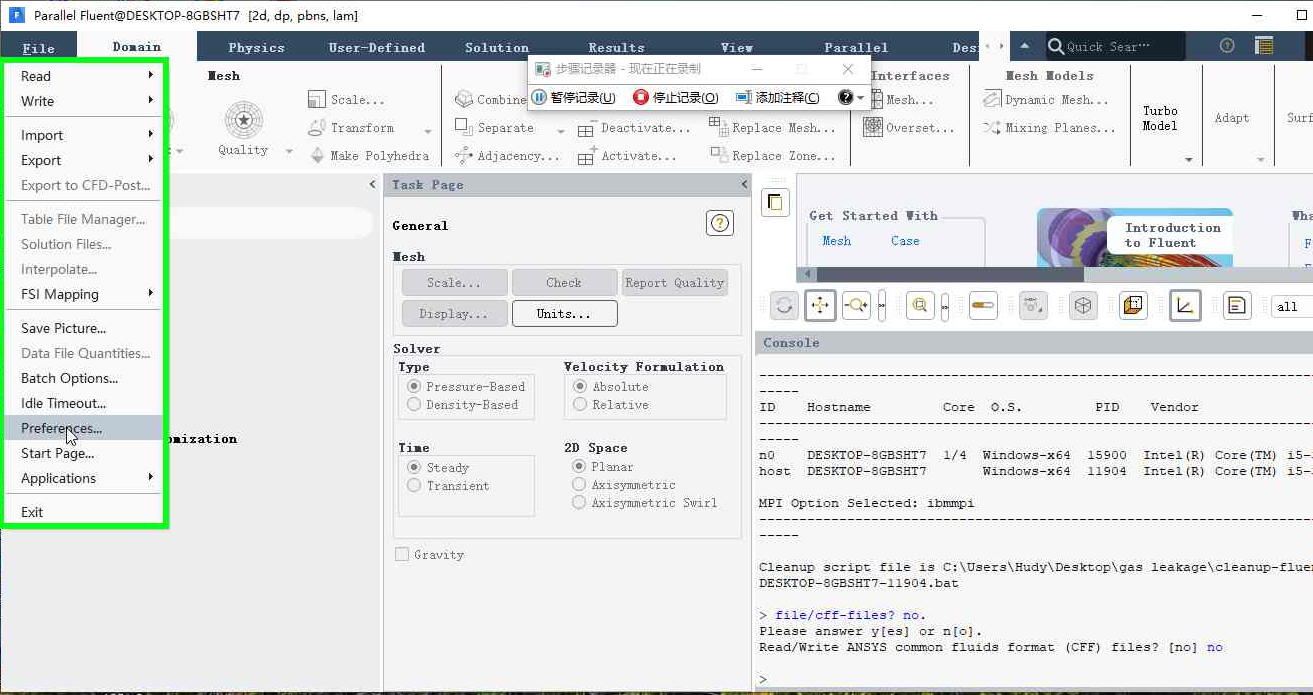Expand the Applications submenu arrow

(151, 478)
